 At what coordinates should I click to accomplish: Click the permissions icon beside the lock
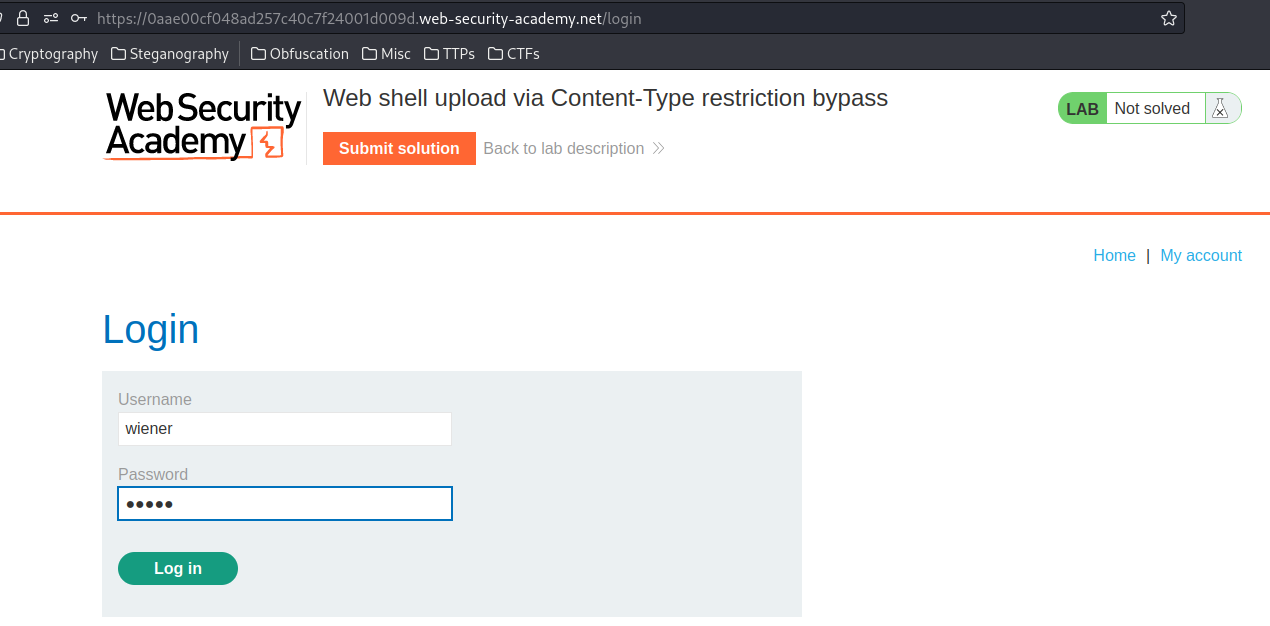tap(51, 18)
